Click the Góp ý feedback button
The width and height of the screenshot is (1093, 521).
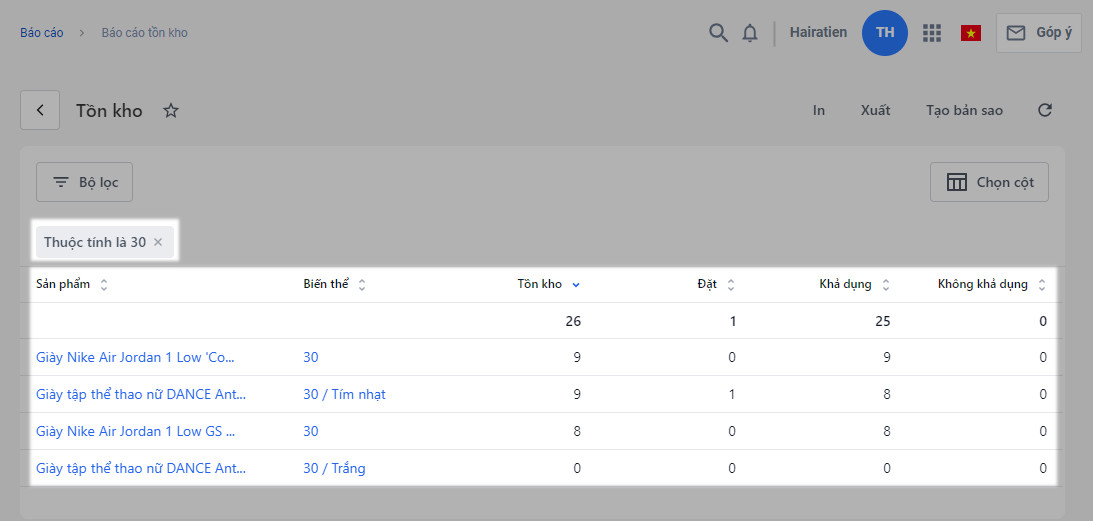[1038, 33]
